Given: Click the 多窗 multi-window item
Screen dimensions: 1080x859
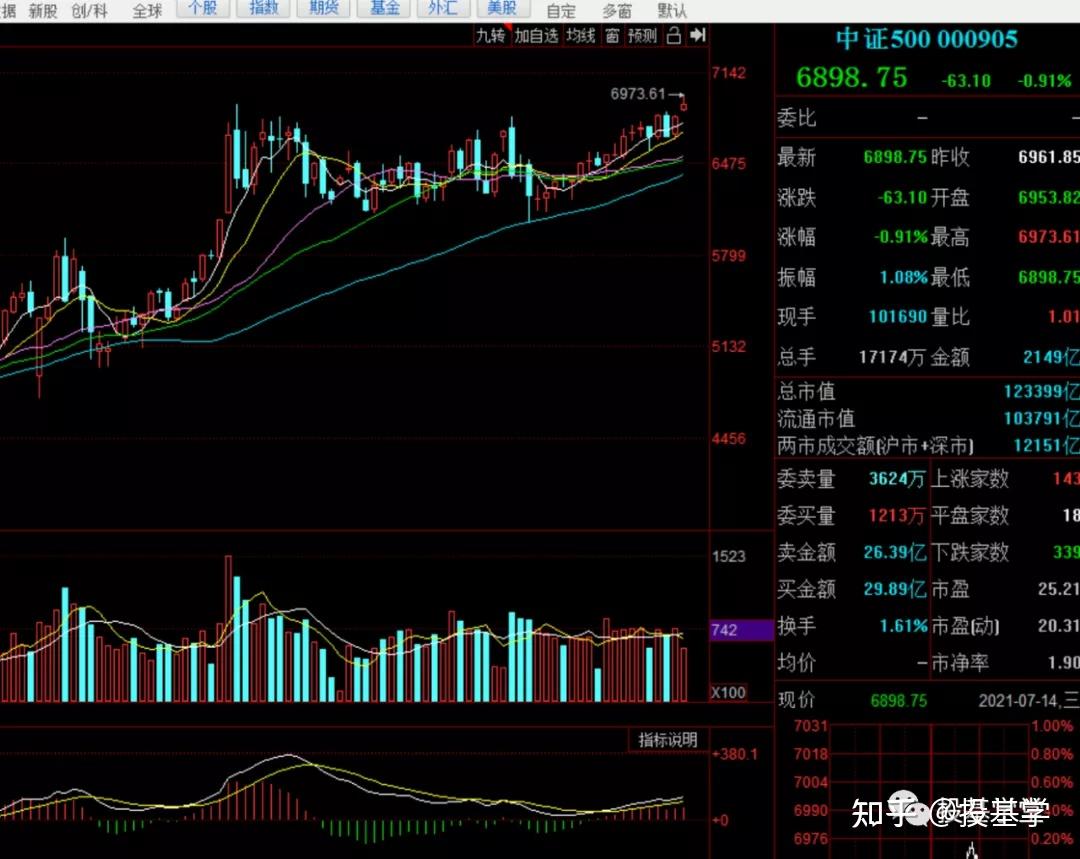Looking at the screenshot, I should coord(616,11).
